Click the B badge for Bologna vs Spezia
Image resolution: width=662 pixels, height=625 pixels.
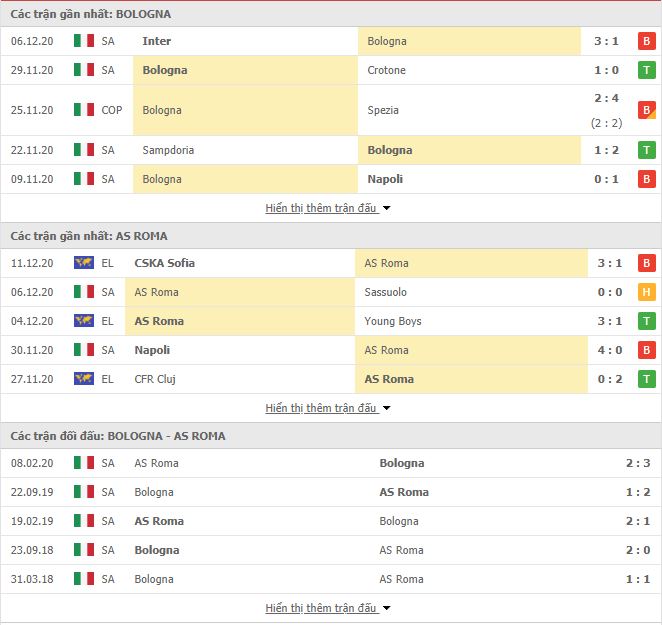pyautogui.click(x=646, y=110)
